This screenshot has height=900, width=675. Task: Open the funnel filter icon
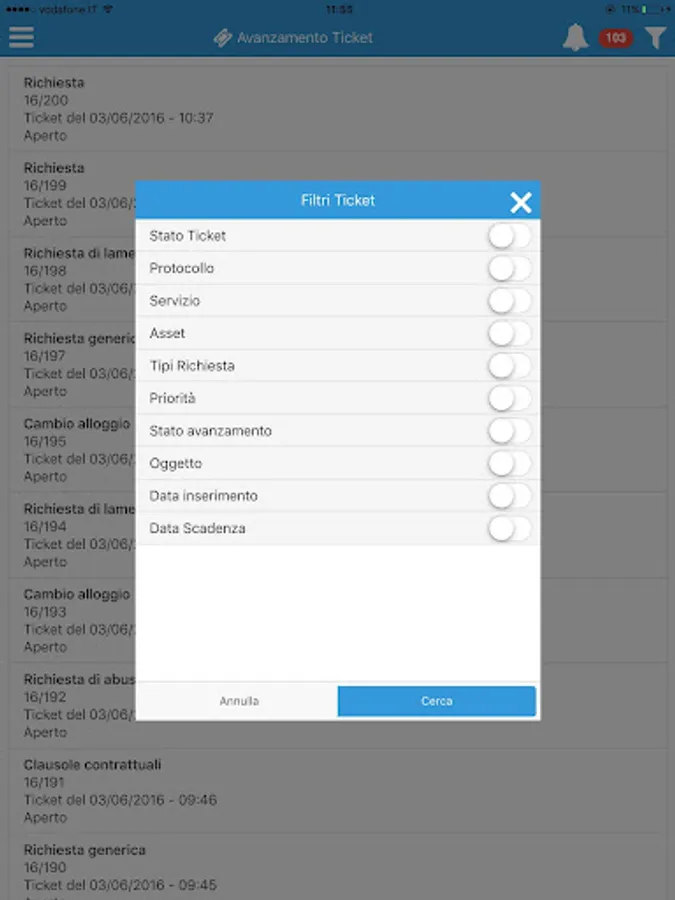655,38
